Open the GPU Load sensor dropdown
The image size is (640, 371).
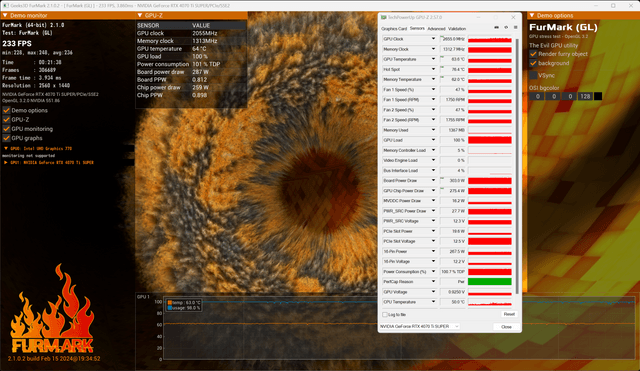pyautogui.click(x=433, y=140)
